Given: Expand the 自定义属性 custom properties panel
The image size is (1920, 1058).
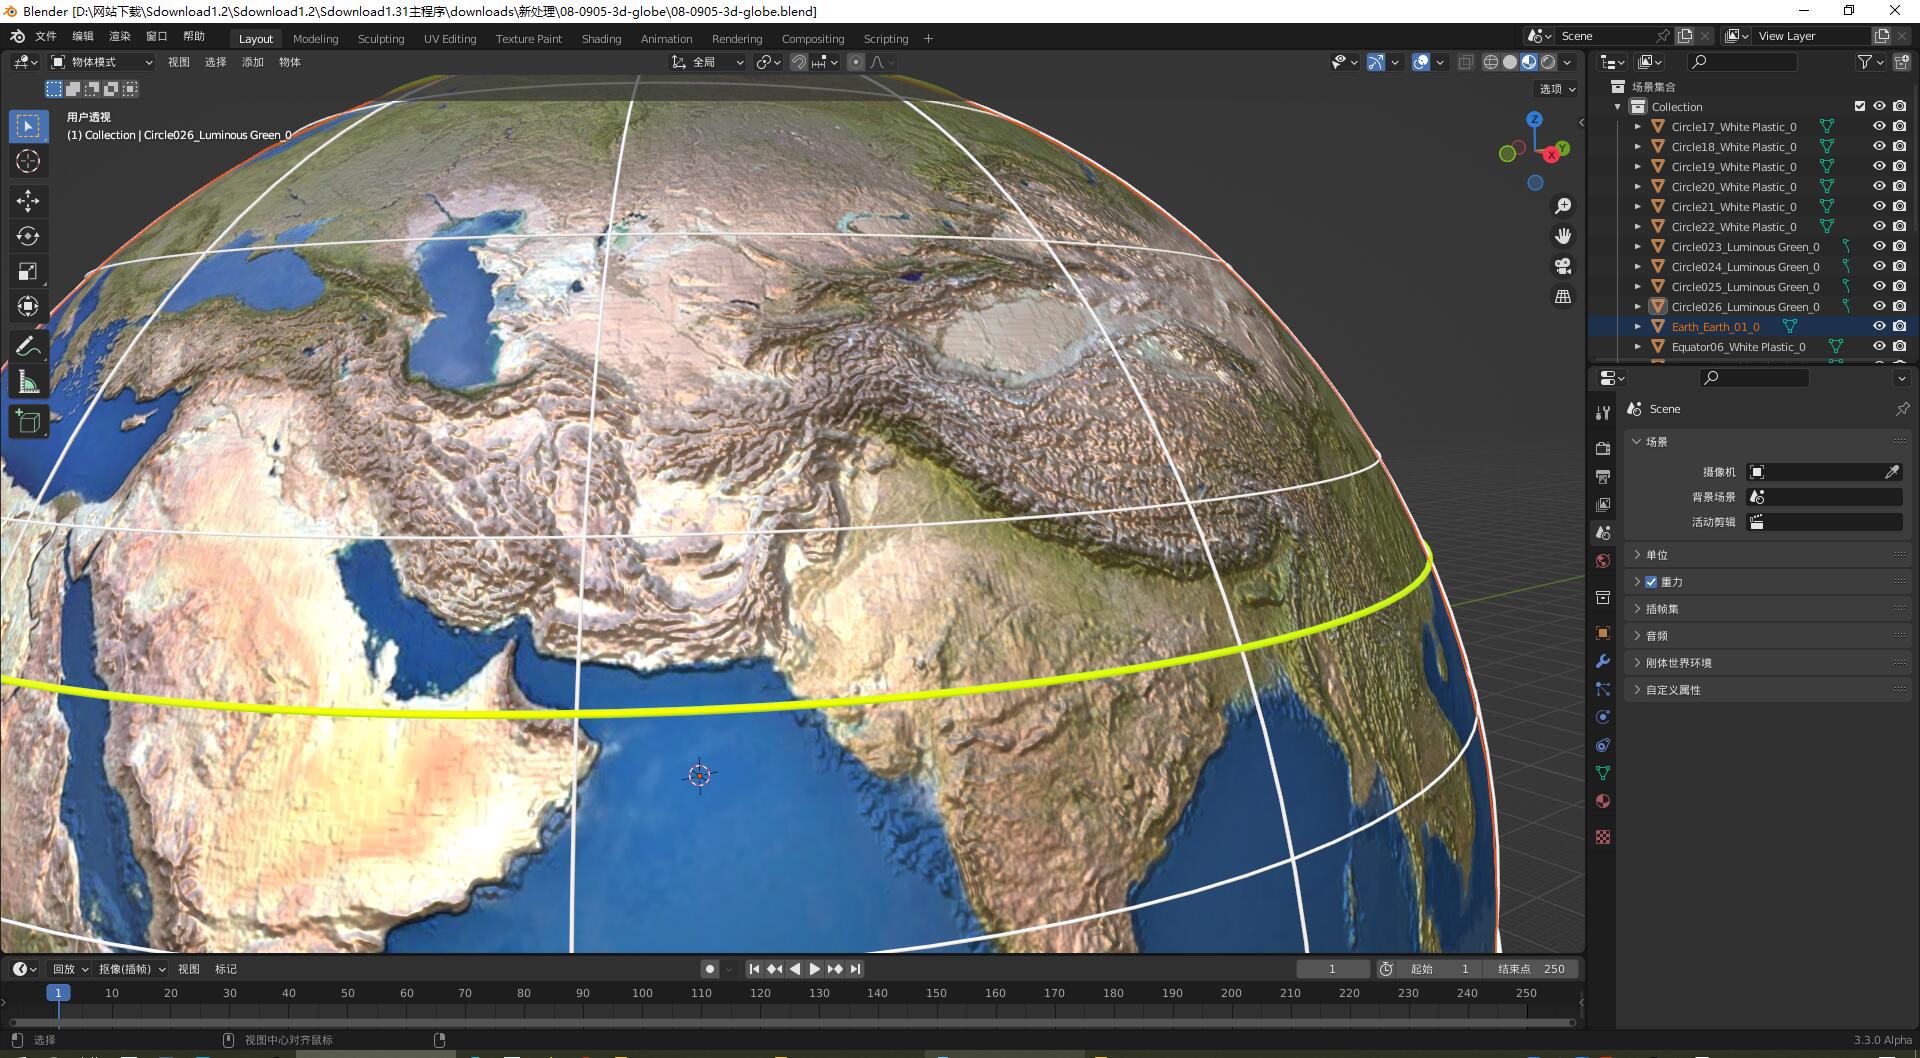Looking at the screenshot, I should 1766,690.
